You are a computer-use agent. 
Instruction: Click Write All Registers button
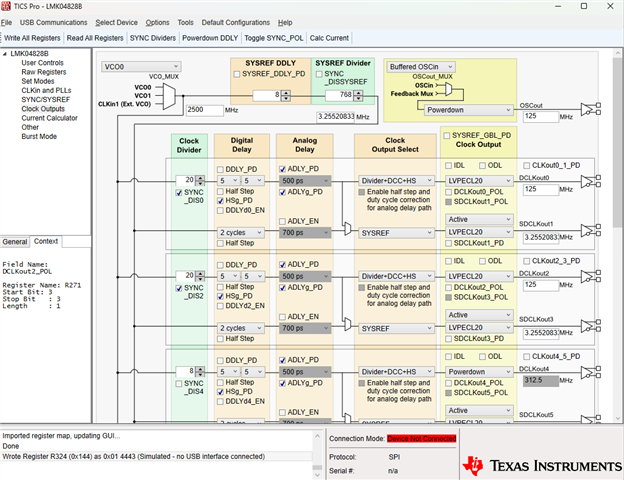click(x=32, y=38)
